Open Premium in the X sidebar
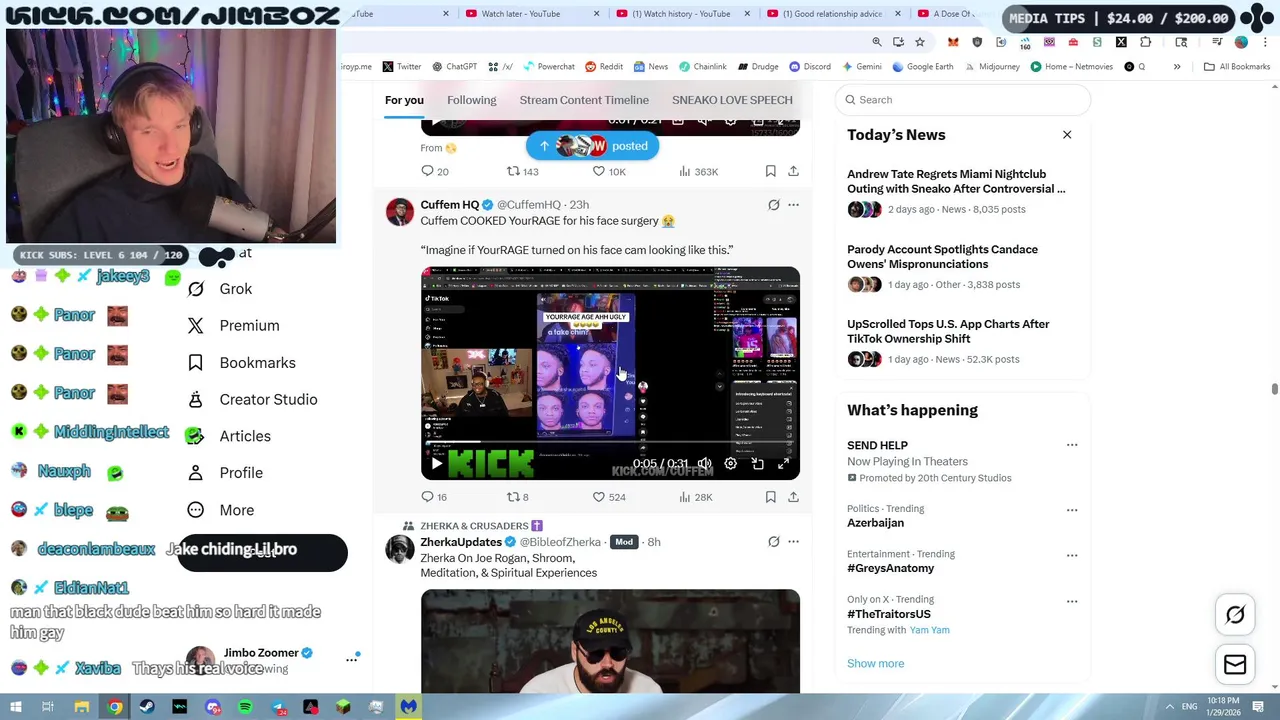This screenshot has height=720, width=1280. pos(233,326)
